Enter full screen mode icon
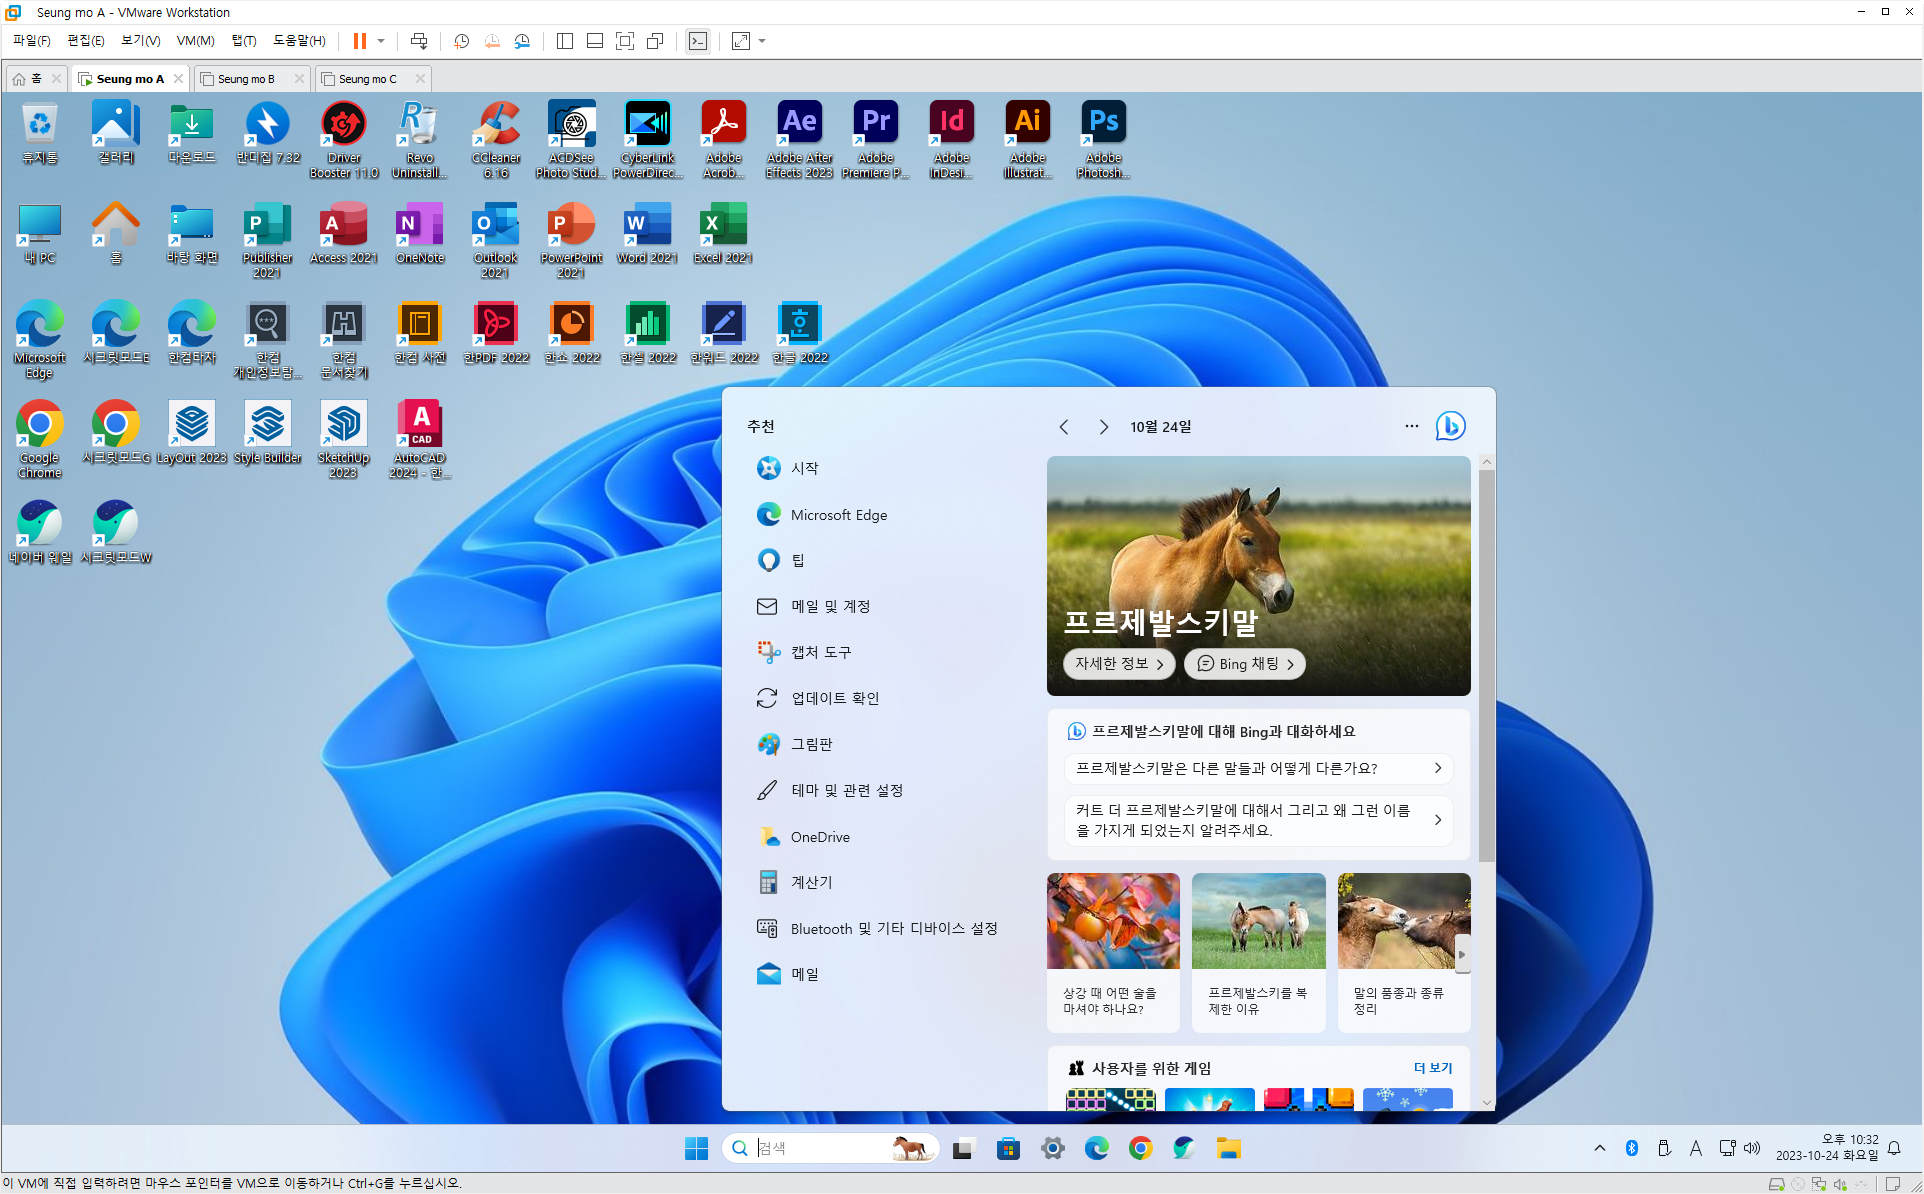Screen dimensions: 1924x1194 click(x=625, y=41)
